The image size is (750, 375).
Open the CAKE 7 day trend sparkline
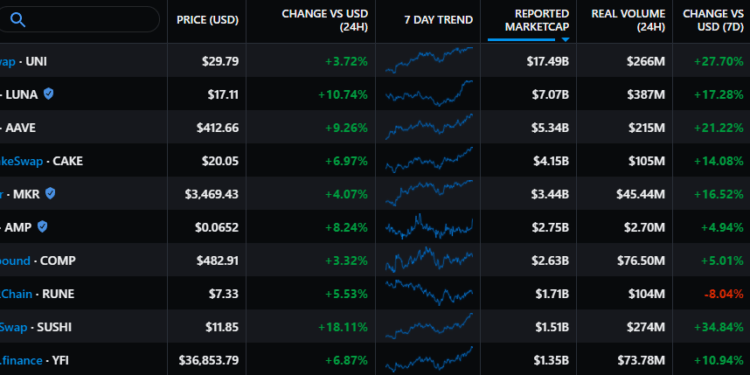point(429,160)
